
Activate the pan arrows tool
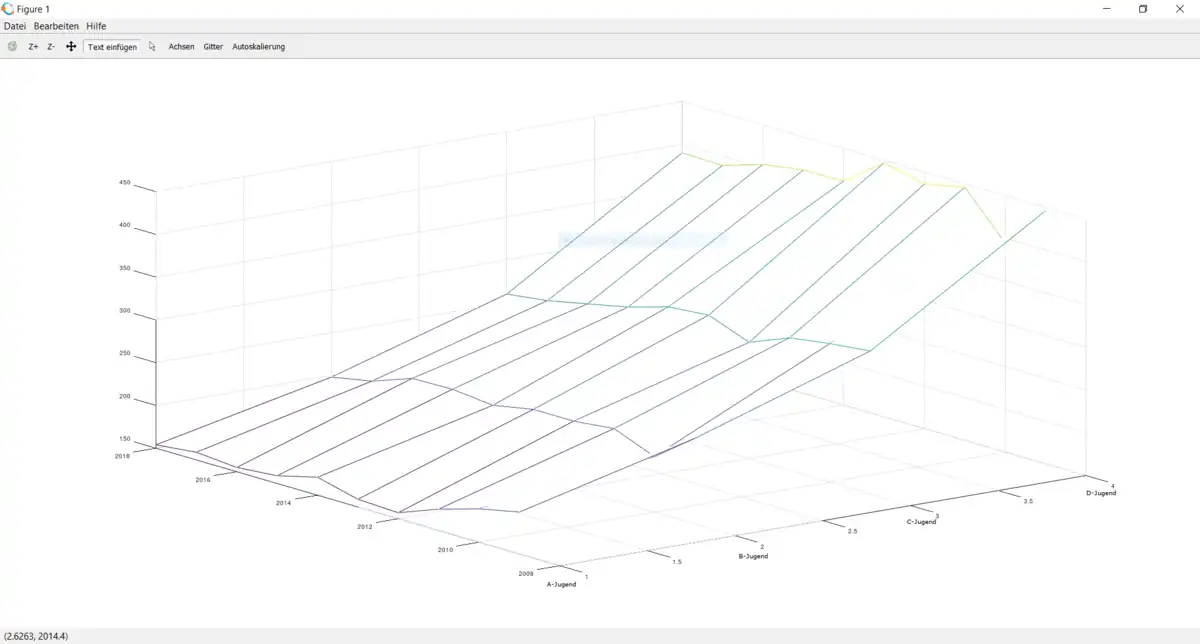tap(71, 46)
